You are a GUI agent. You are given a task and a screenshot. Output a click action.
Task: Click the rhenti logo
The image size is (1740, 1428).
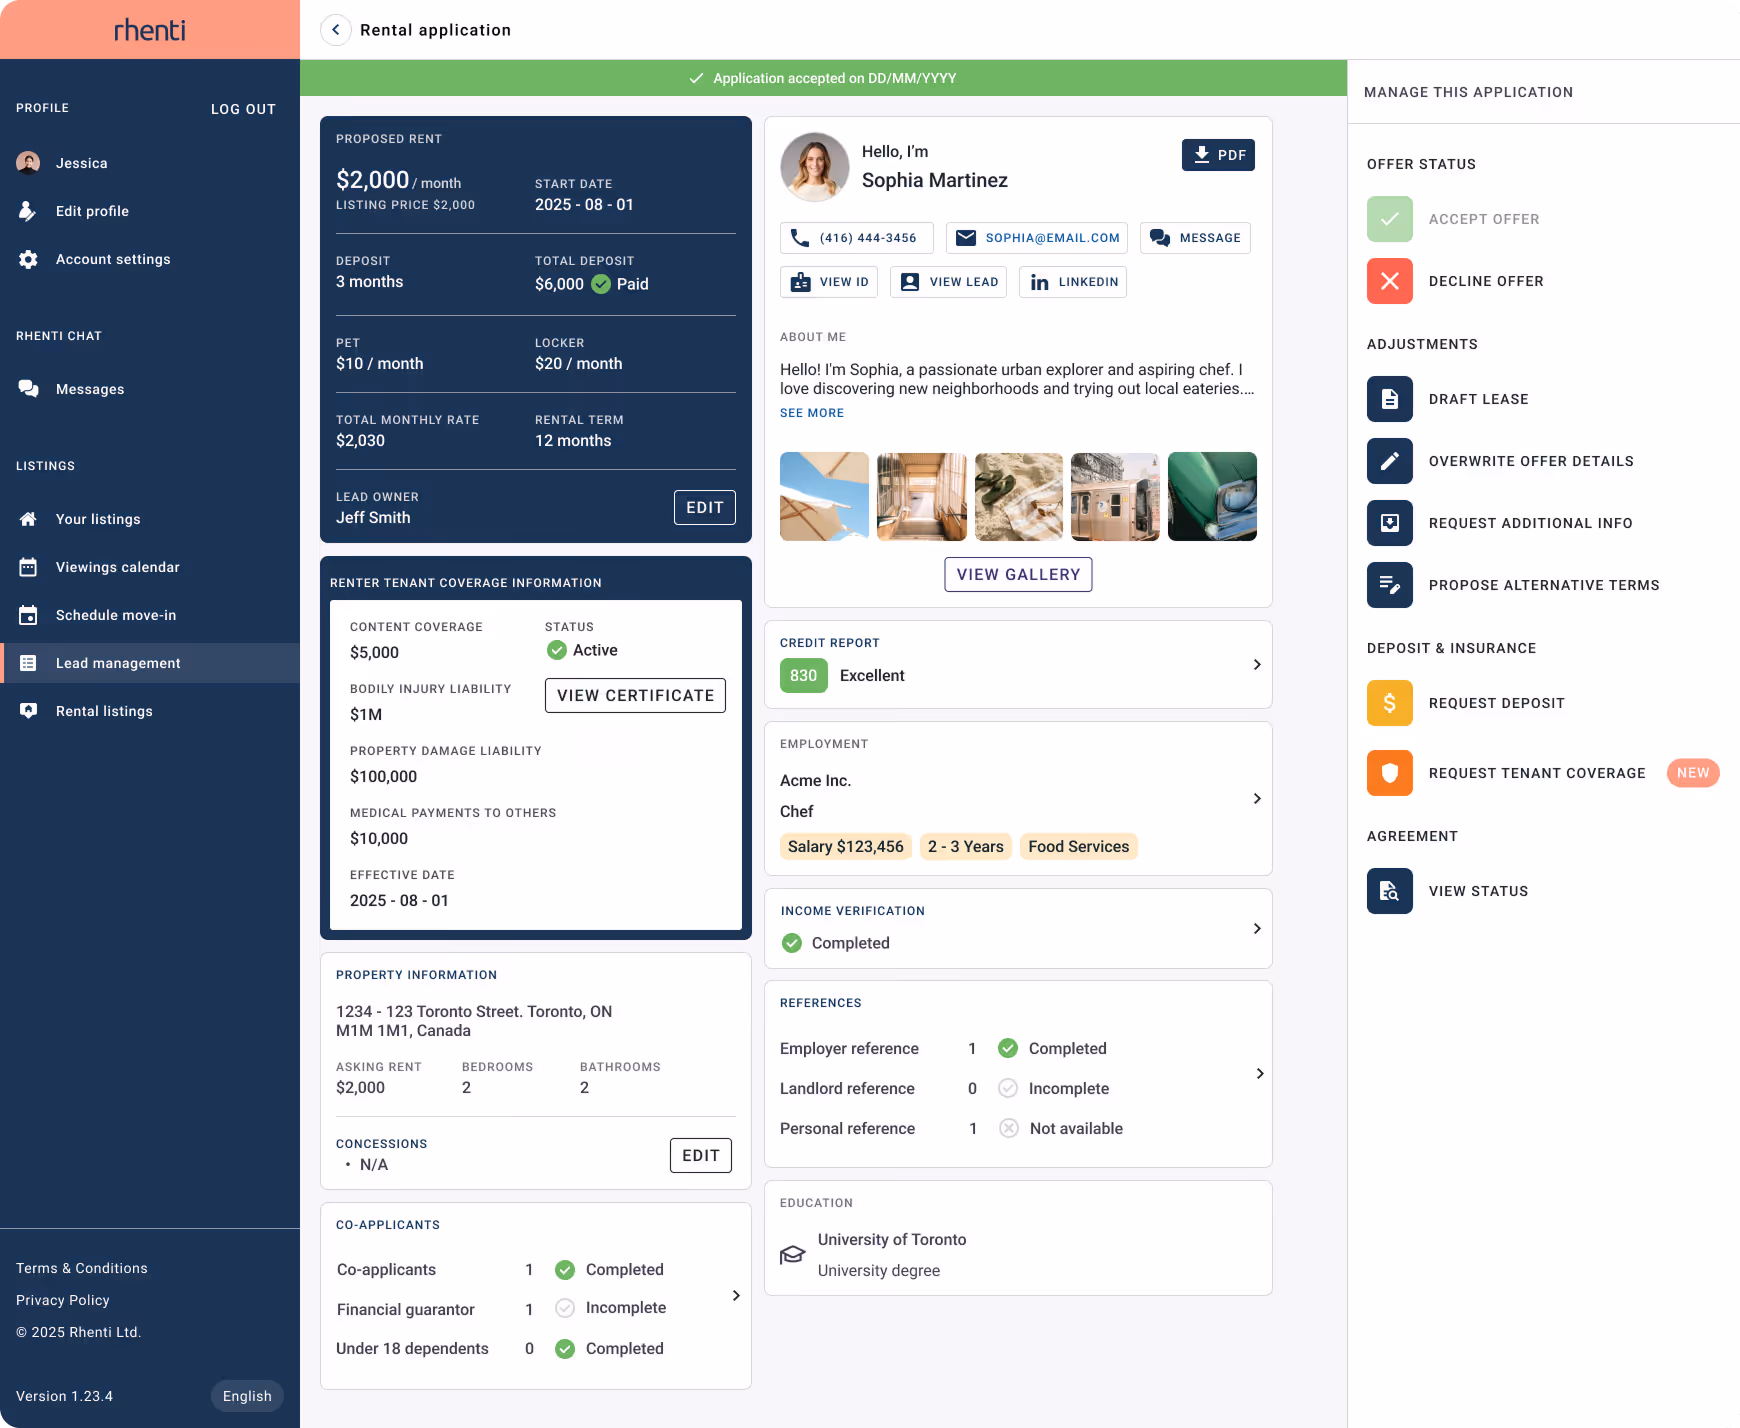[x=150, y=30]
